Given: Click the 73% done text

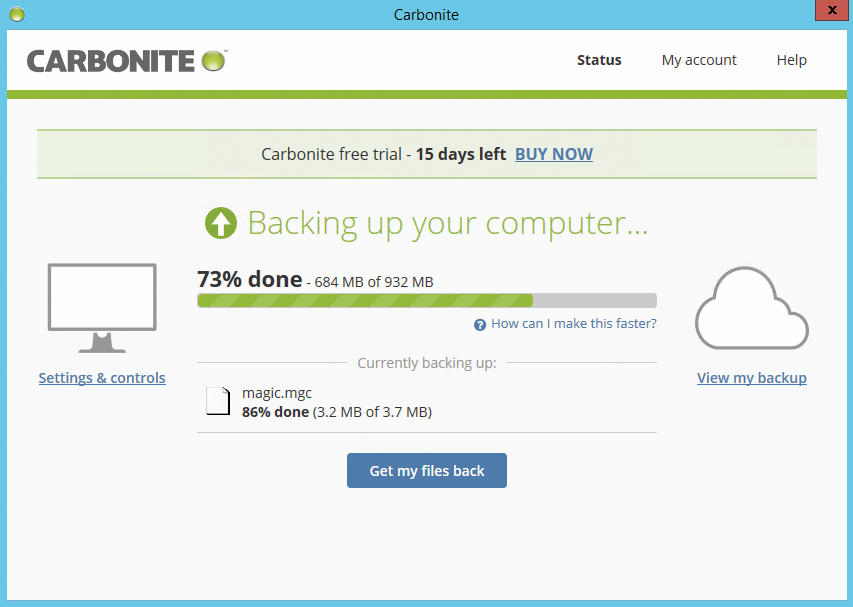Looking at the screenshot, I should [250, 279].
